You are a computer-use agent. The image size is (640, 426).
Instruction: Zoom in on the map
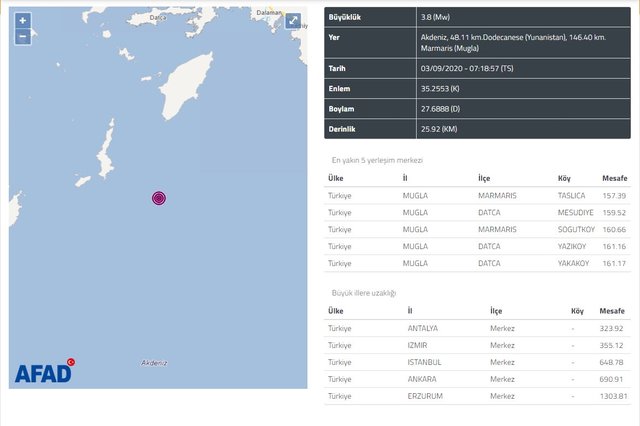pos(22,21)
